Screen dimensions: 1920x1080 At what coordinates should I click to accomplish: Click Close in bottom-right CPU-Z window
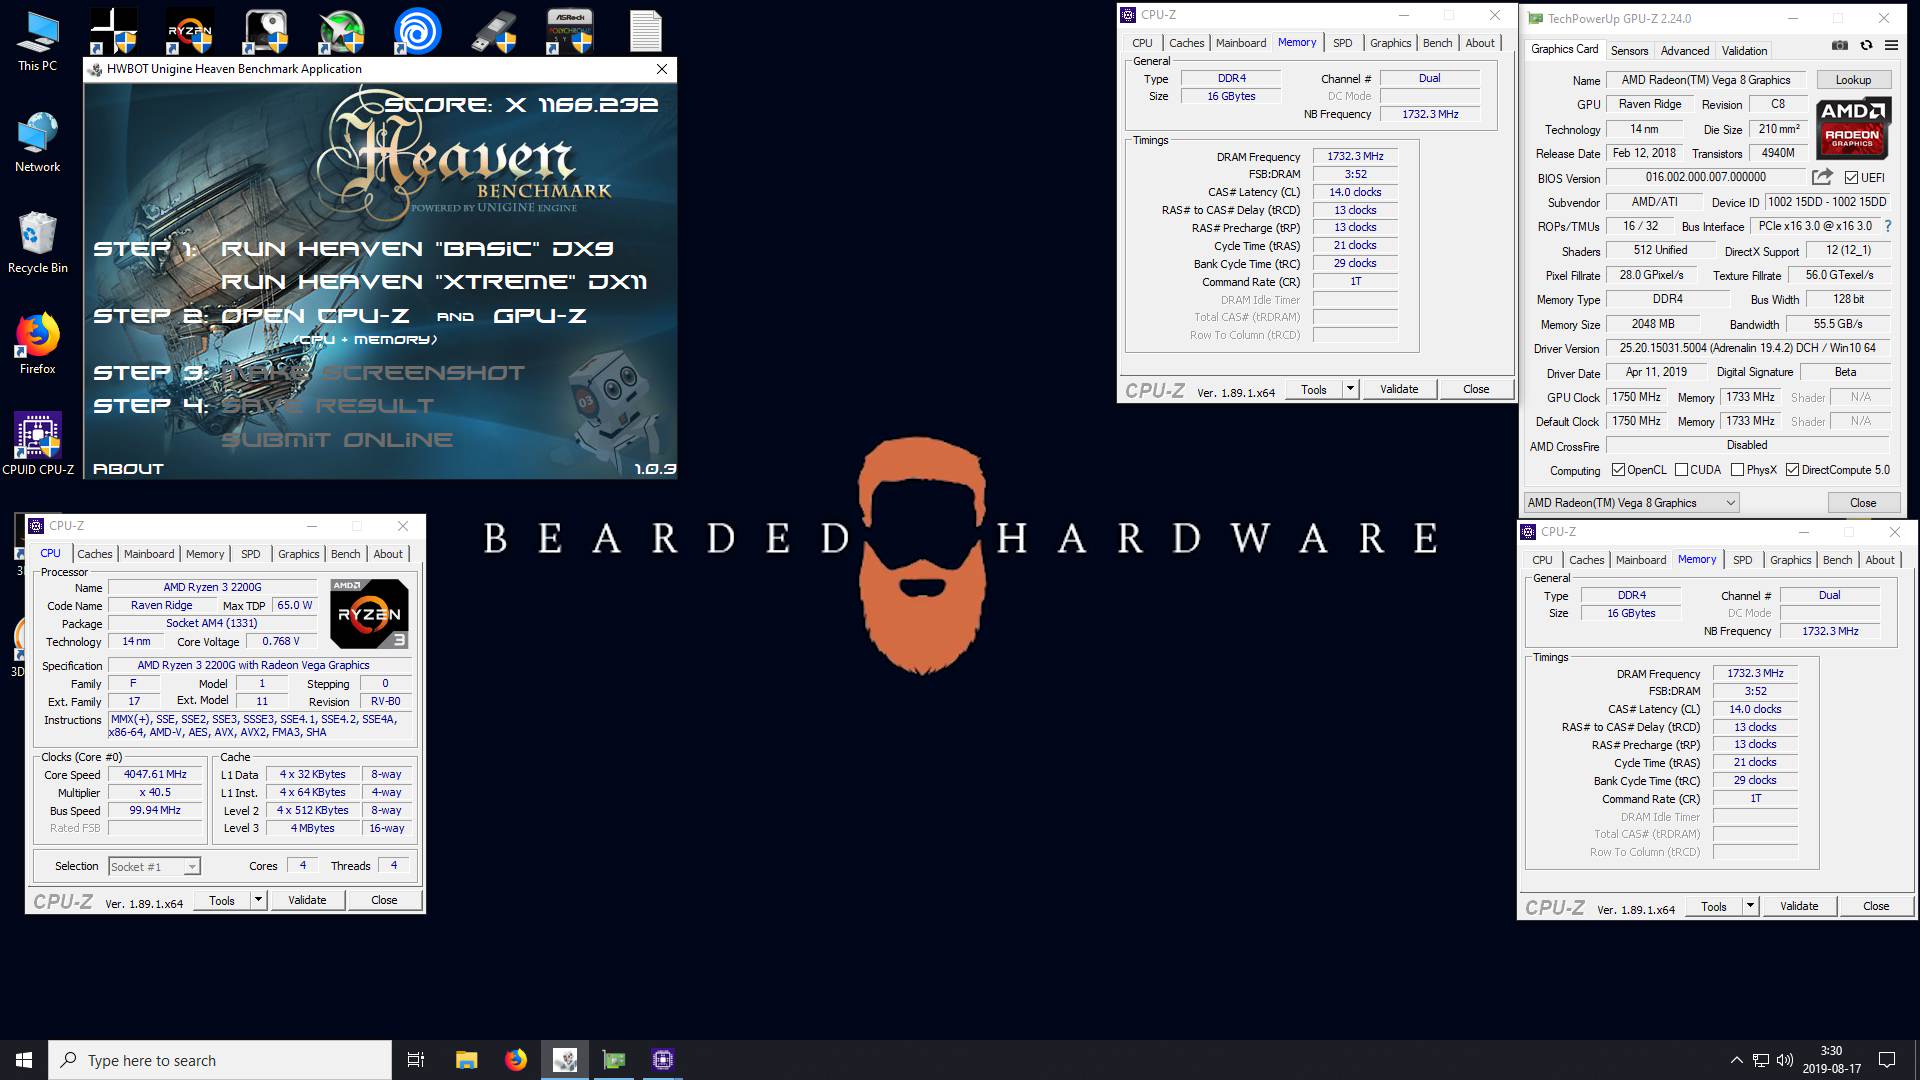tap(1876, 906)
